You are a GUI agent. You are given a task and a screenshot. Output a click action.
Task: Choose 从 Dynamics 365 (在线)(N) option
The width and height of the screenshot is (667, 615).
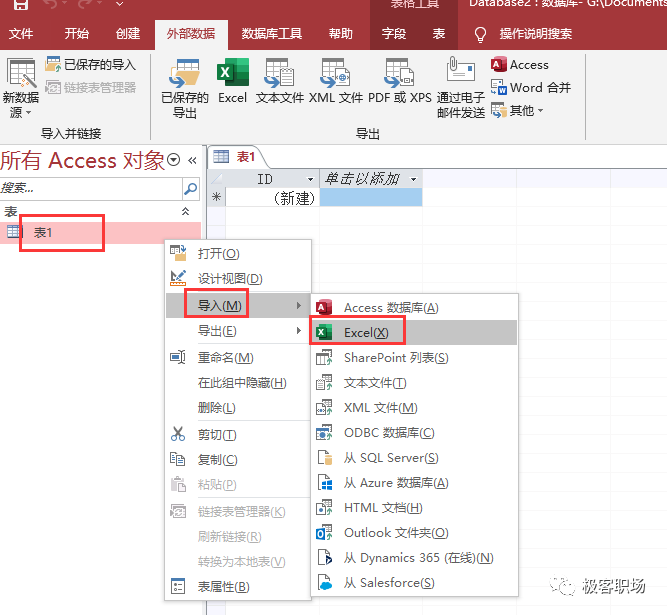414,558
